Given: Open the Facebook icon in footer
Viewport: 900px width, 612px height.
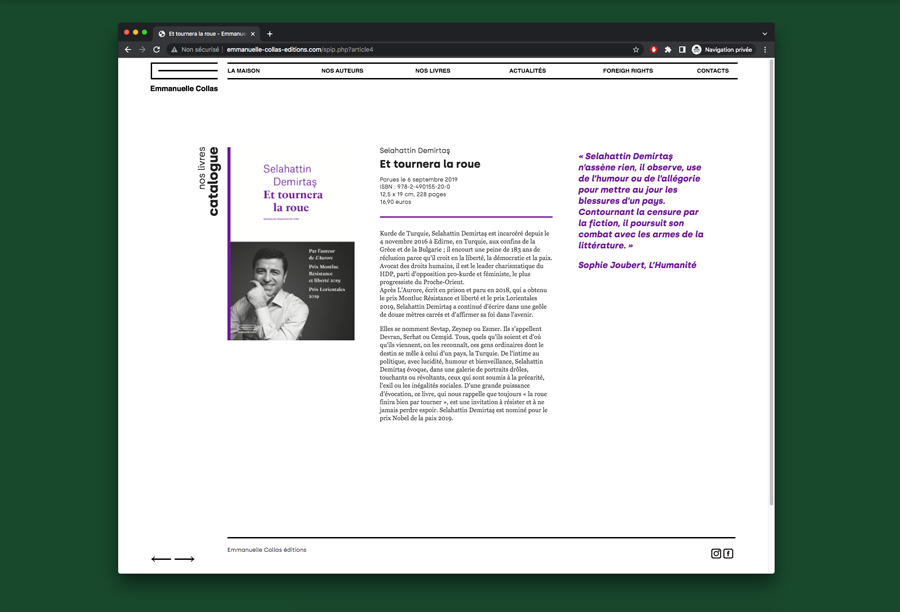Looking at the screenshot, I should (728, 553).
